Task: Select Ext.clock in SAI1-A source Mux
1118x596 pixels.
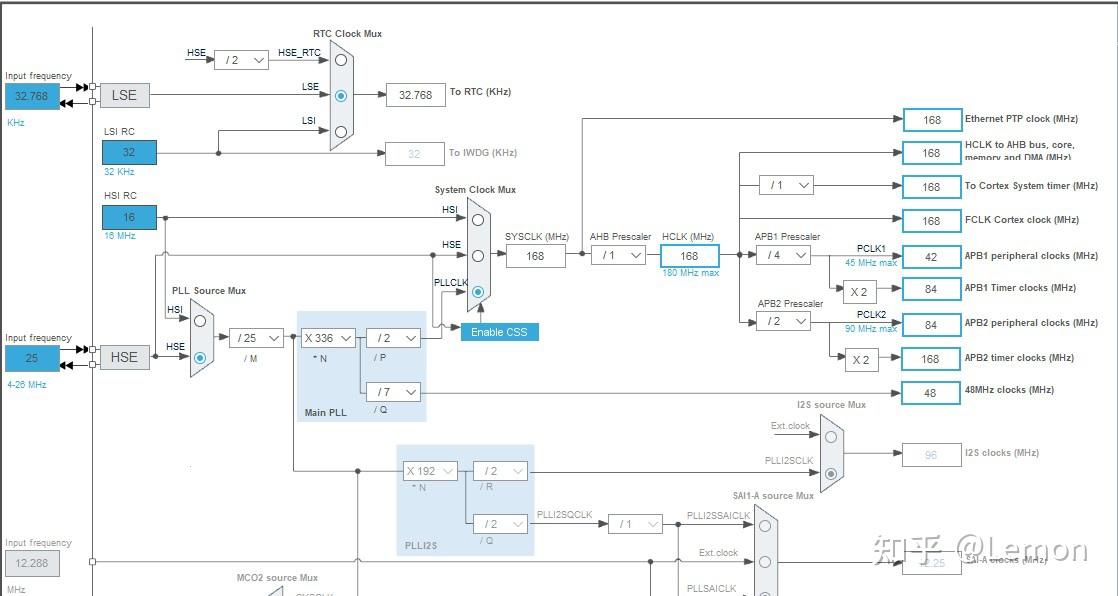Action: coord(765,562)
